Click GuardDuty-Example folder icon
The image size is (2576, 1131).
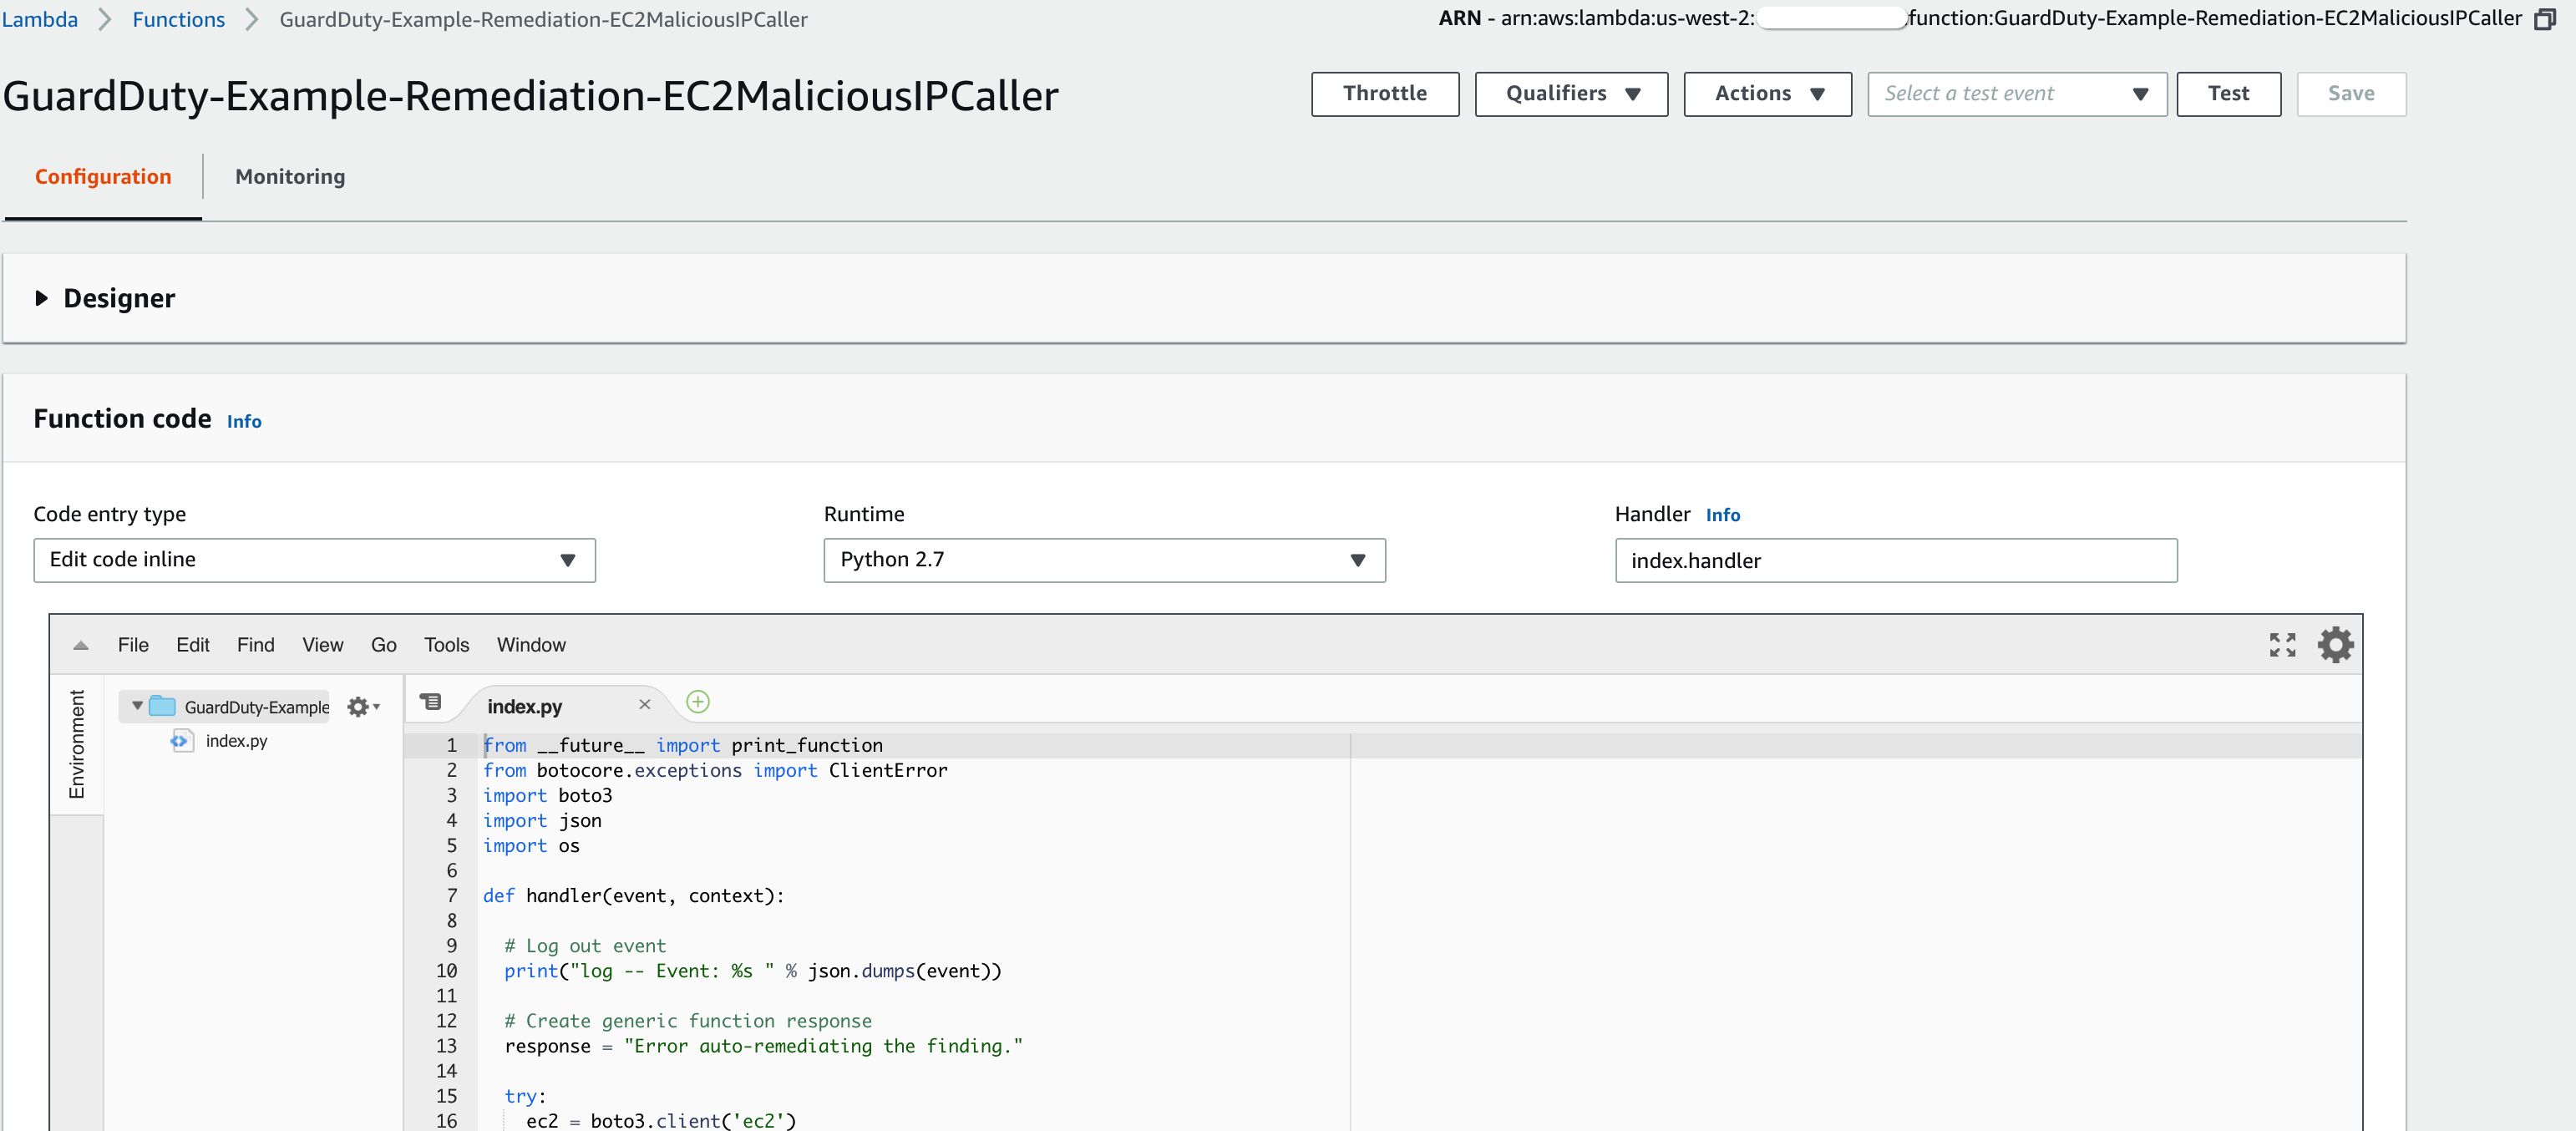point(162,707)
